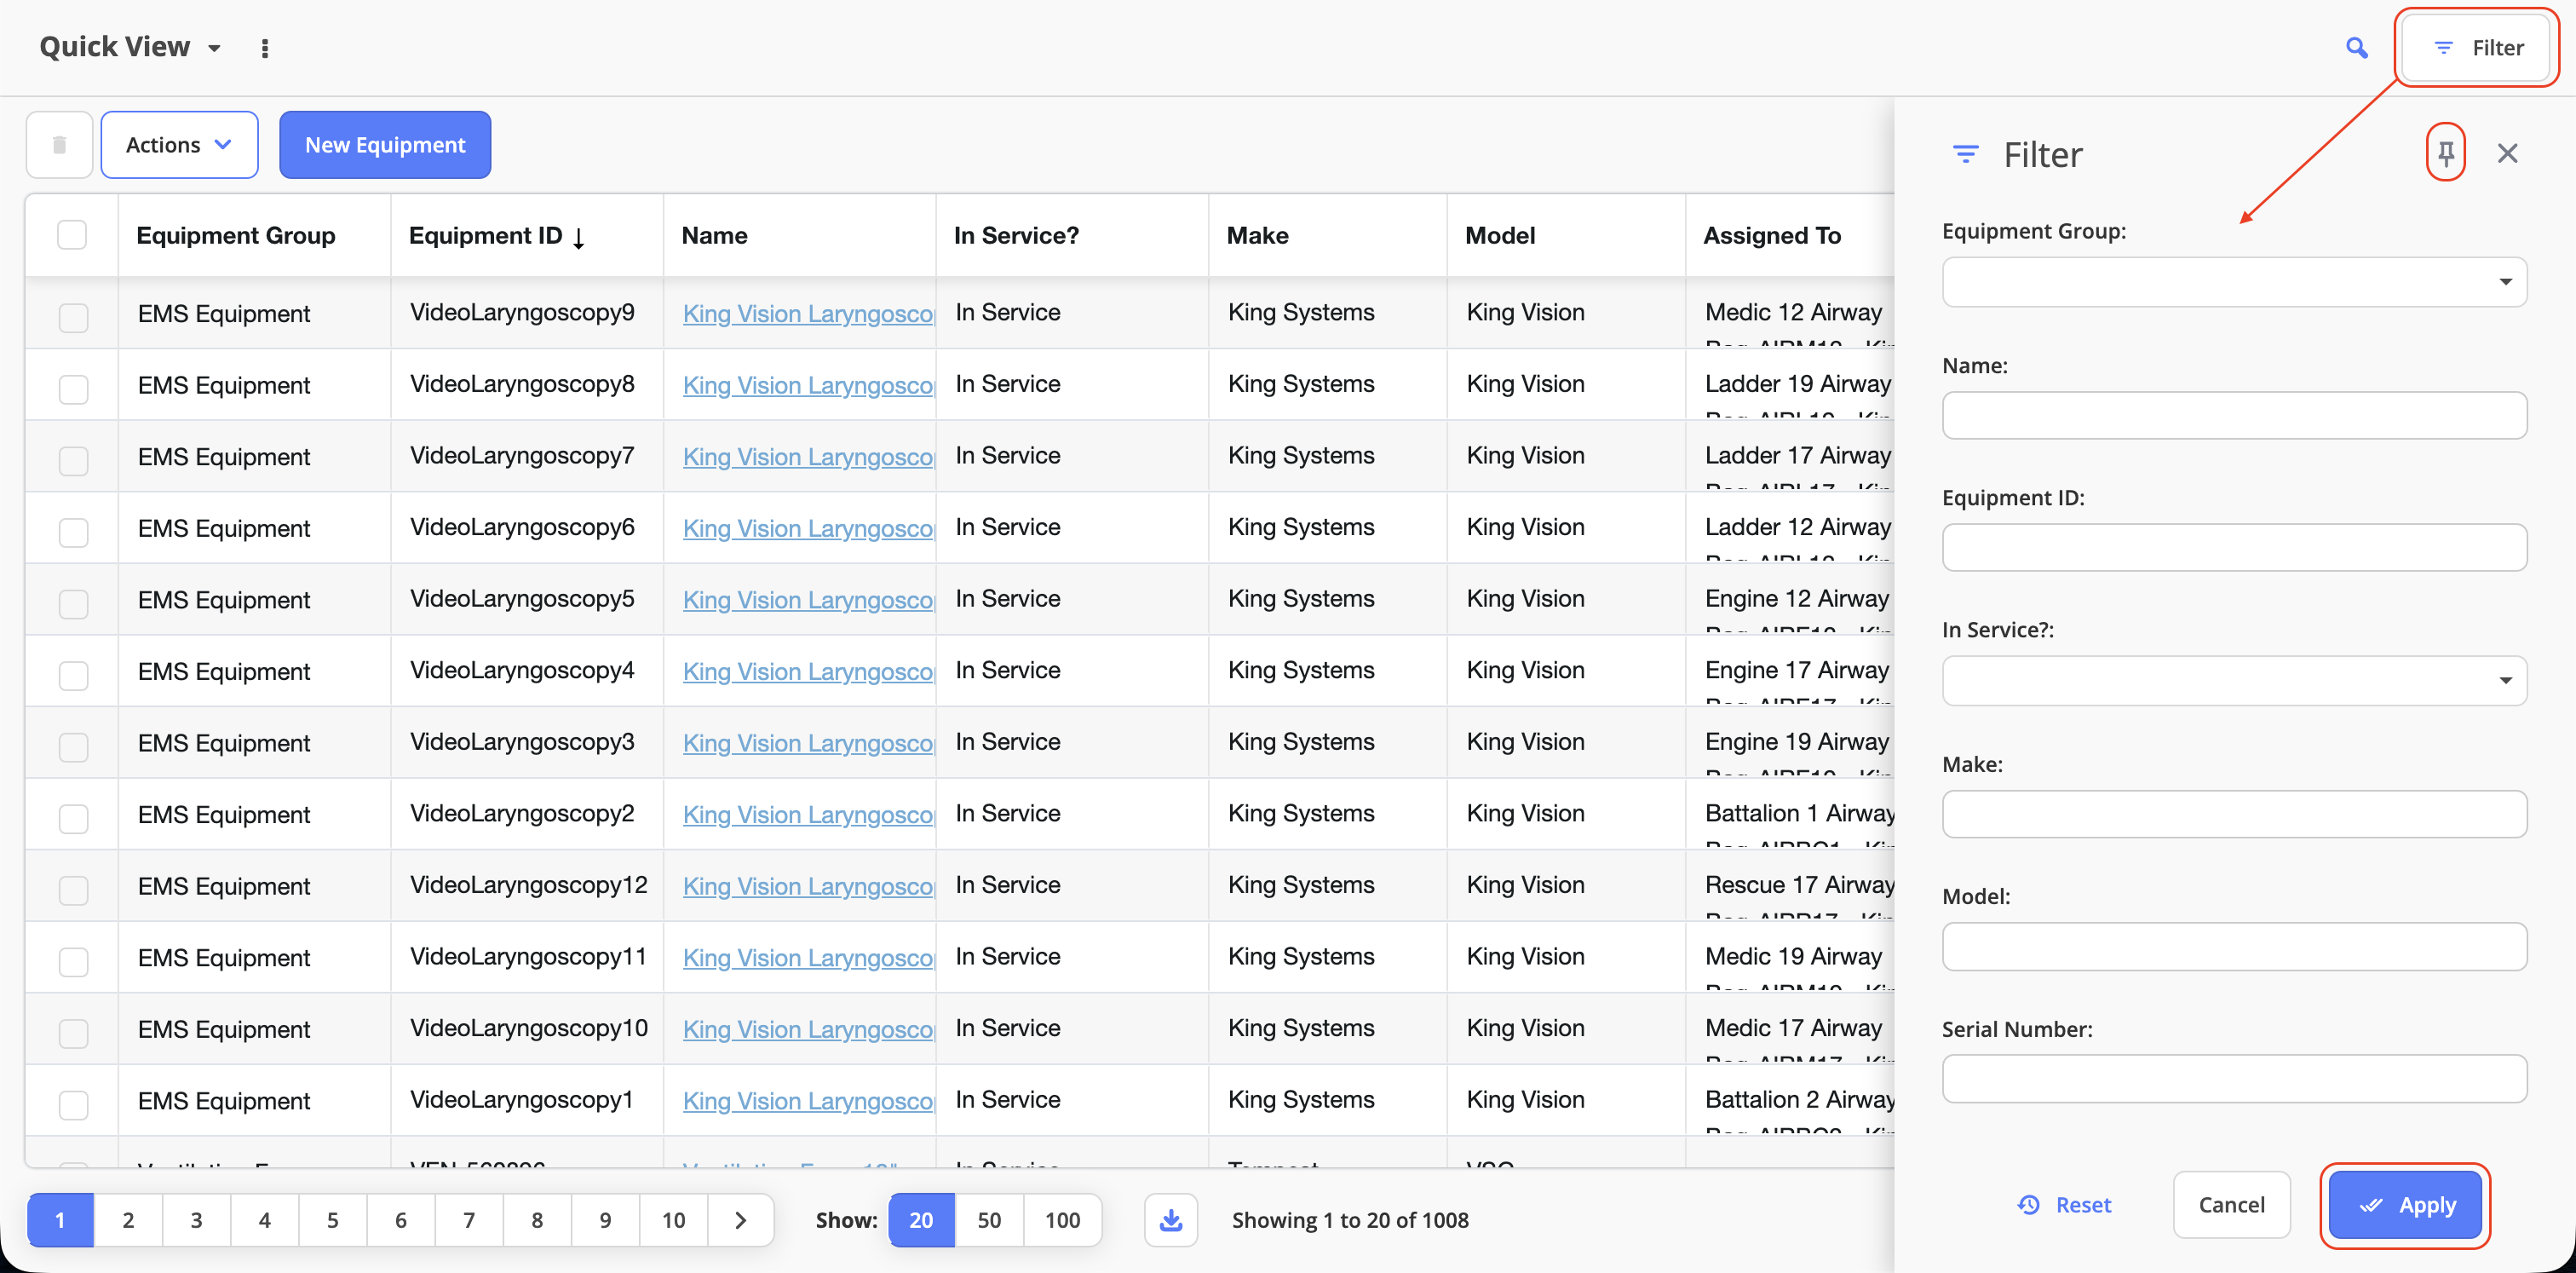Go to page 5
This screenshot has height=1273, width=2576.
point(333,1220)
